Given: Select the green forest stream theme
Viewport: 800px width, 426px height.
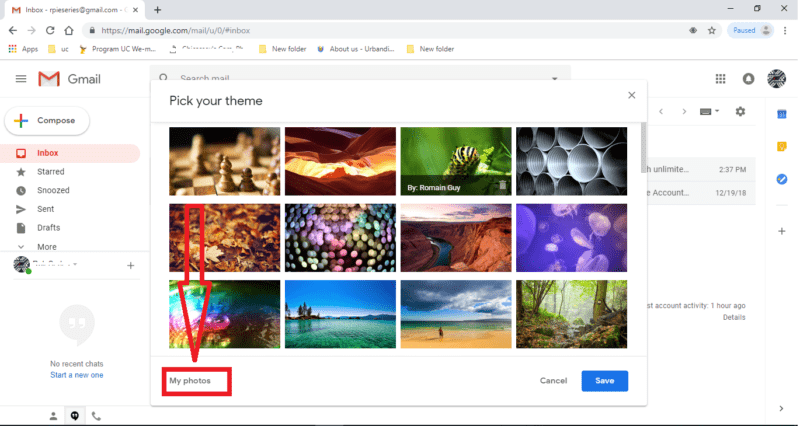Looking at the screenshot, I should (571, 314).
